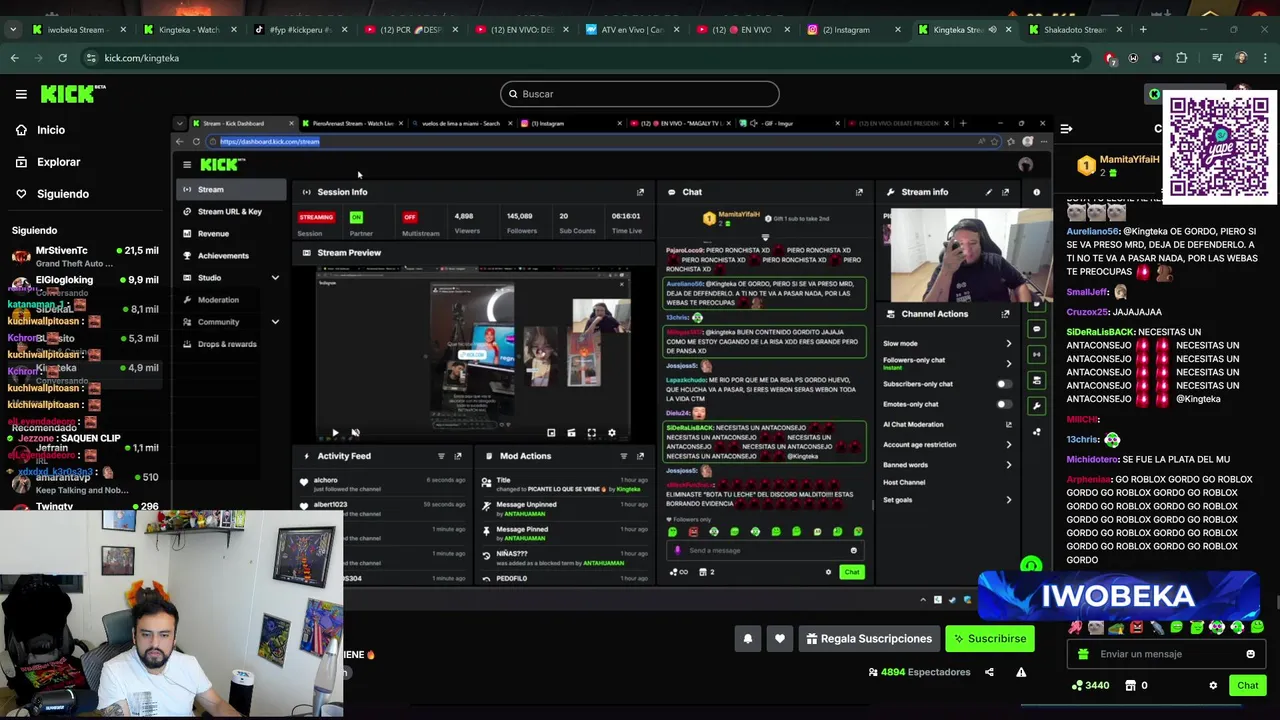Image resolution: width=1280 pixels, height=720 pixels.
Task: Click the Enviar un mensaje chat field
Action: [x=1165, y=654]
